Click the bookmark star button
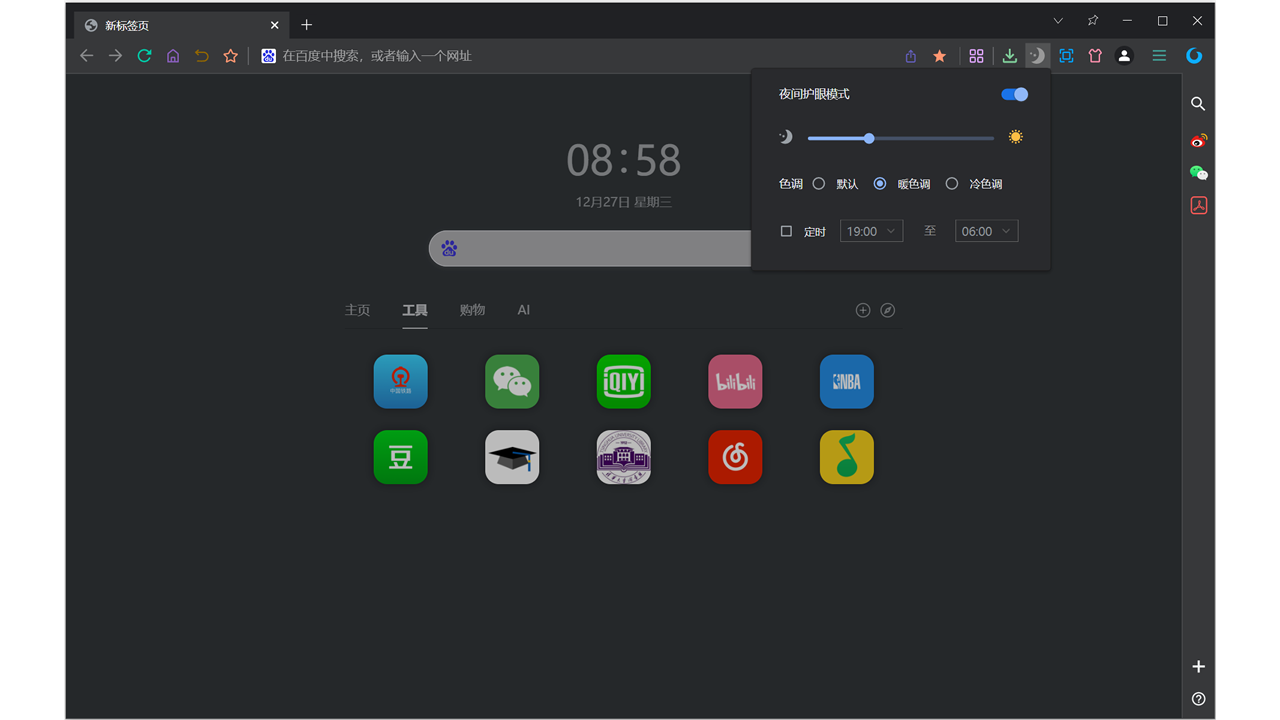This screenshot has width=1280, height=720. point(939,56)
